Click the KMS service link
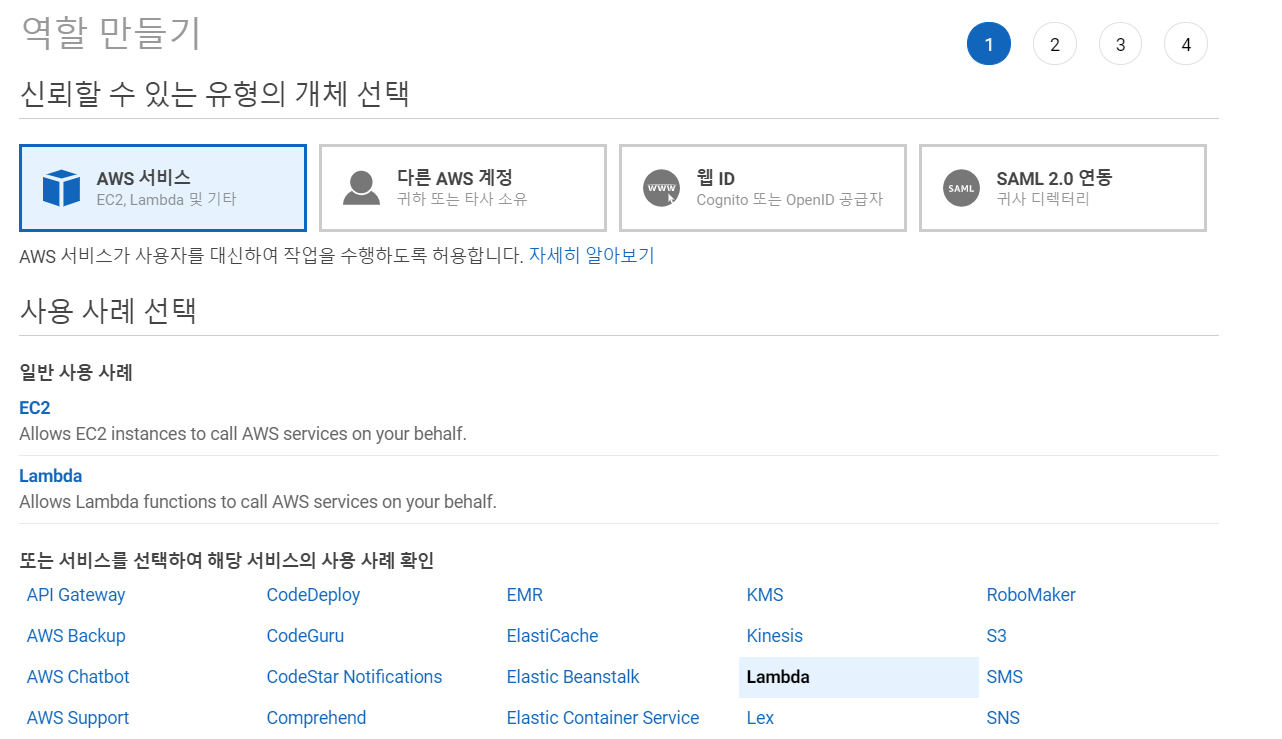This screenshot has width=1282, height=739. pyautogui.click(x=765, y=595)
